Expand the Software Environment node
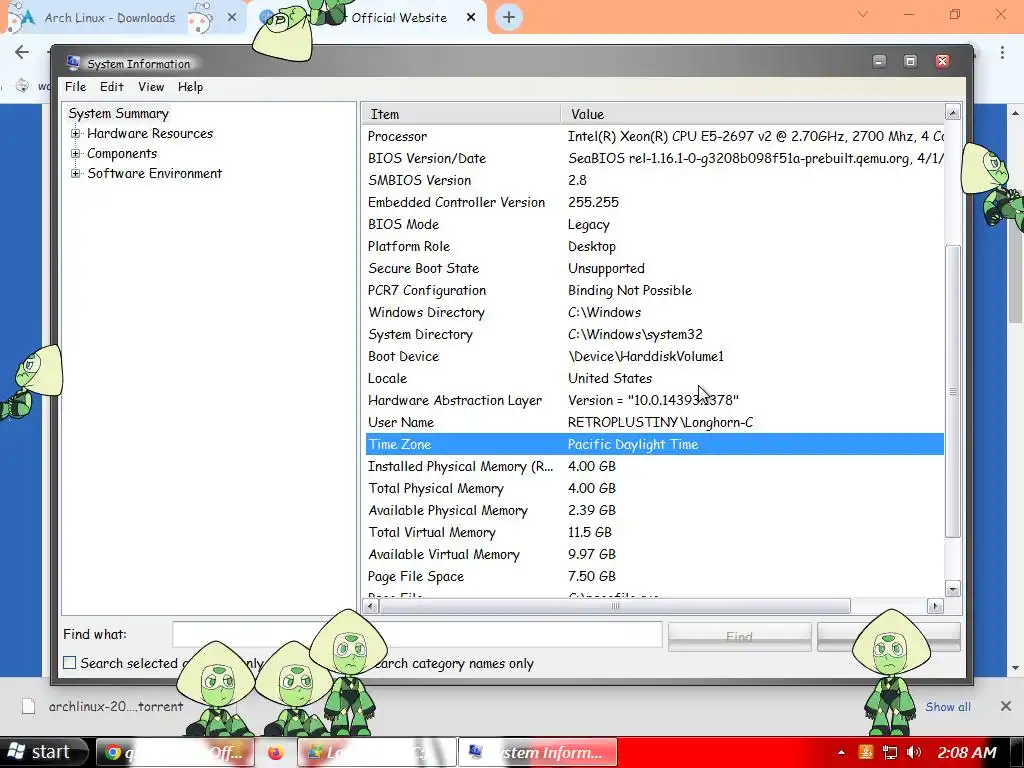 click(76, 174)
